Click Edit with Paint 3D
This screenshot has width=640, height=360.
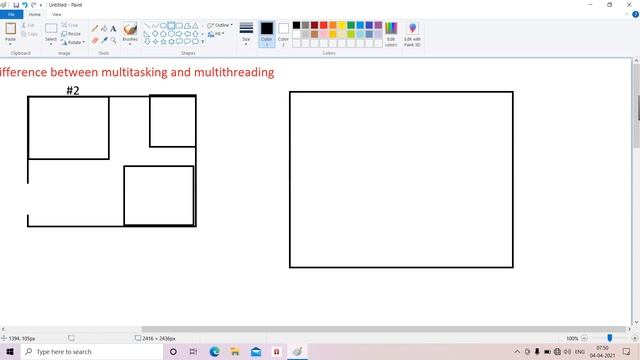[412, 34]
